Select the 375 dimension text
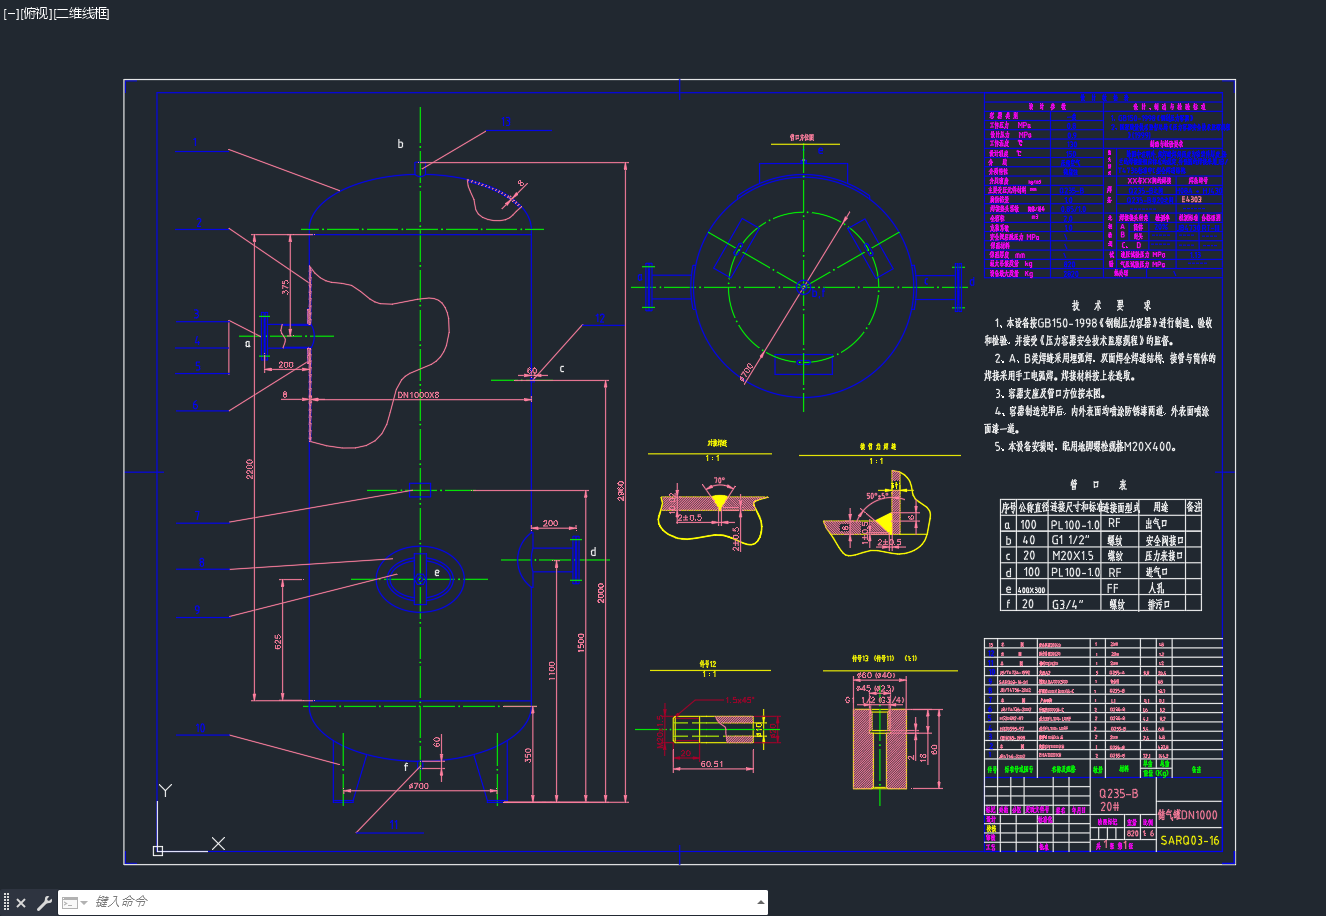 [286, 287]
